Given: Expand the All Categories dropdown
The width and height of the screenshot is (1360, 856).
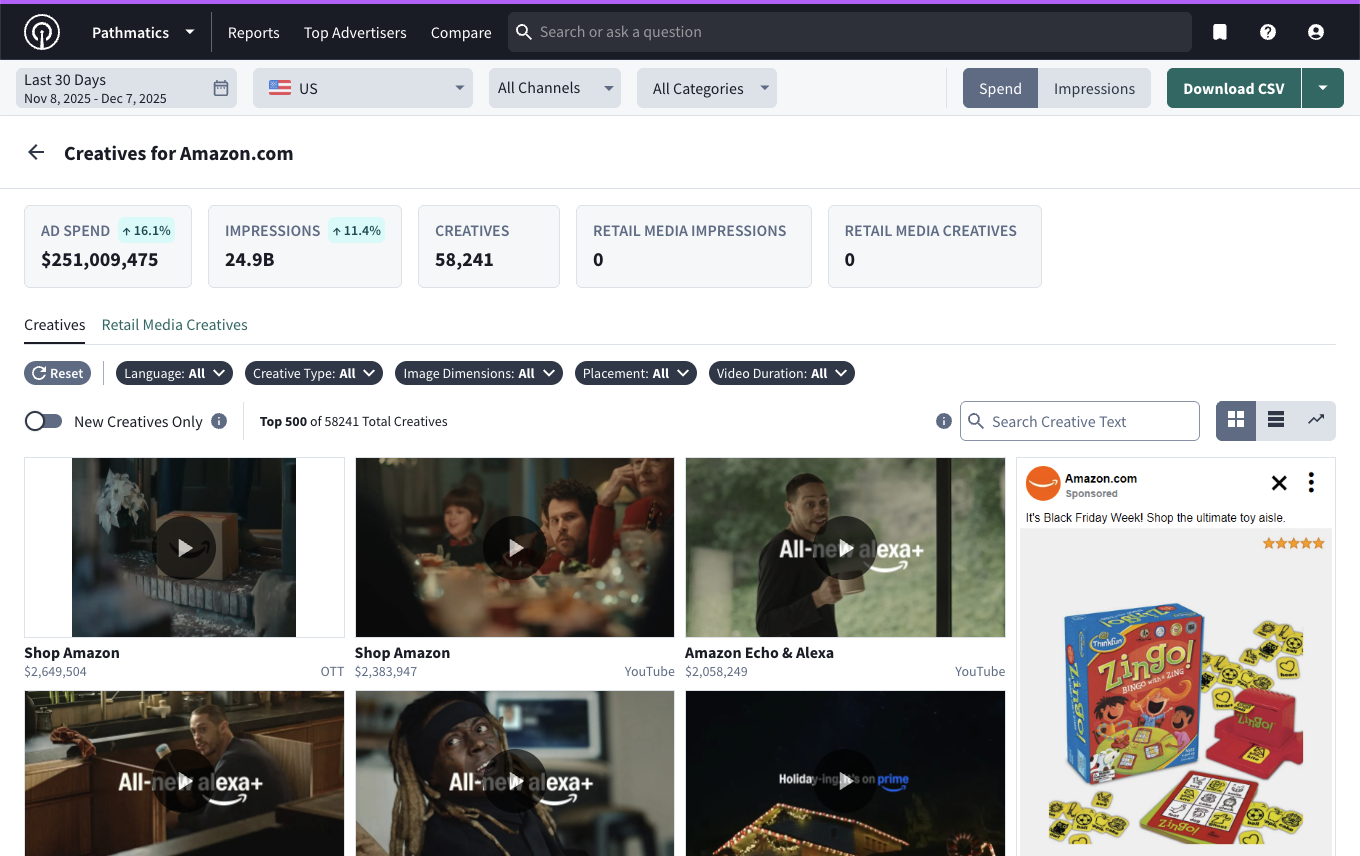Looking at the screenshot, I should pyautogui.click(x=707, y=88).
